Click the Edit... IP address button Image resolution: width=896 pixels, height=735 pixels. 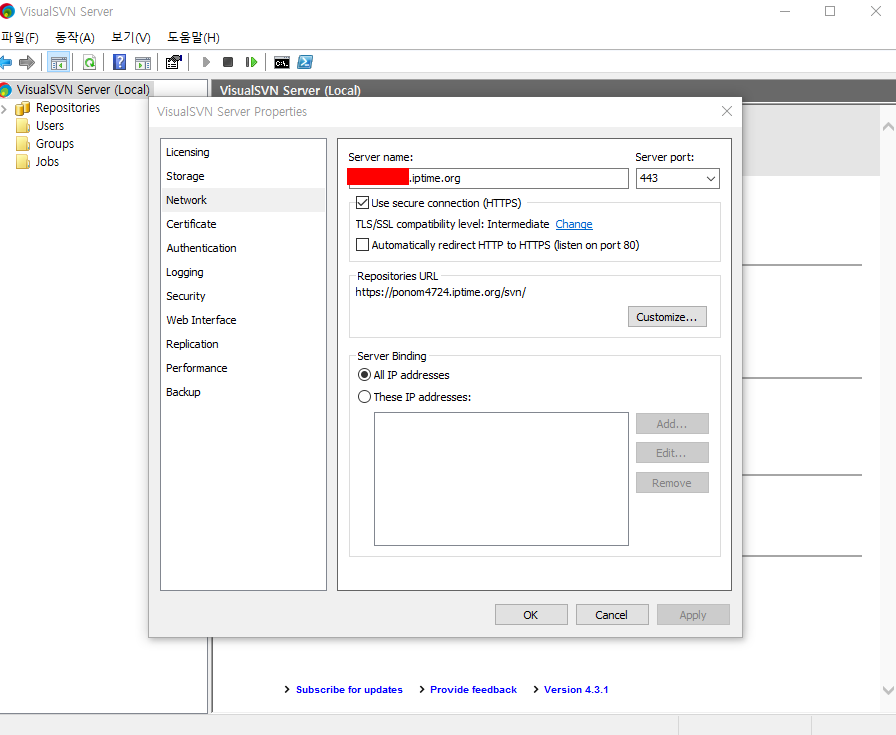(x=672, y=453)
